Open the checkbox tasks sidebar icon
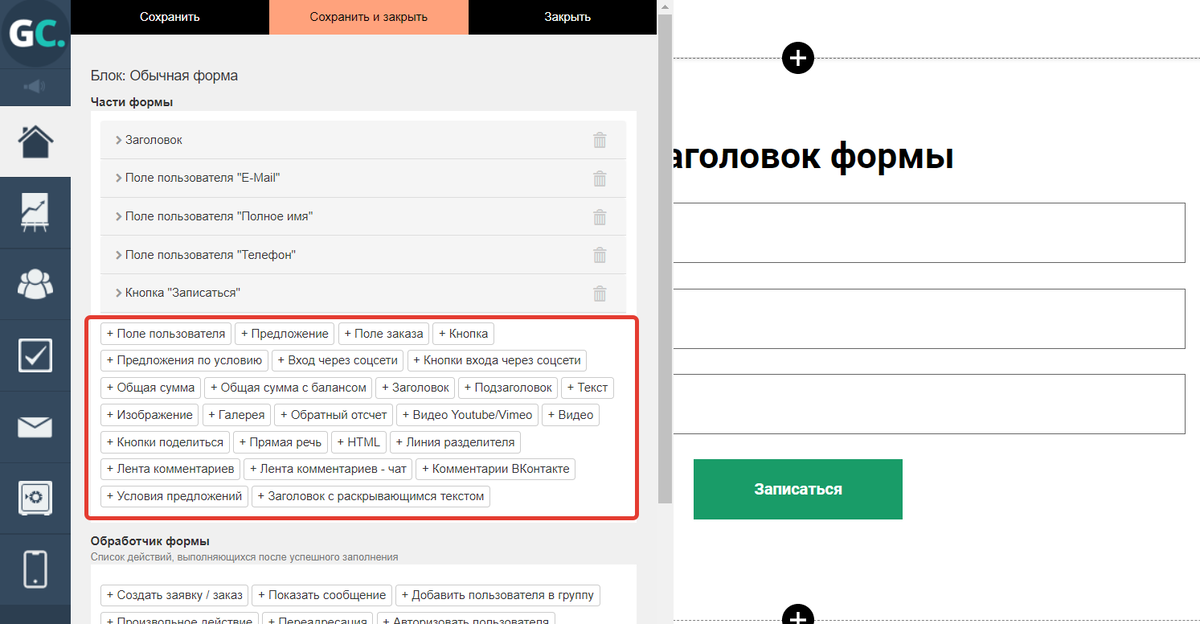The width and height of the screenshot is (1200, 624). [35, 356]
